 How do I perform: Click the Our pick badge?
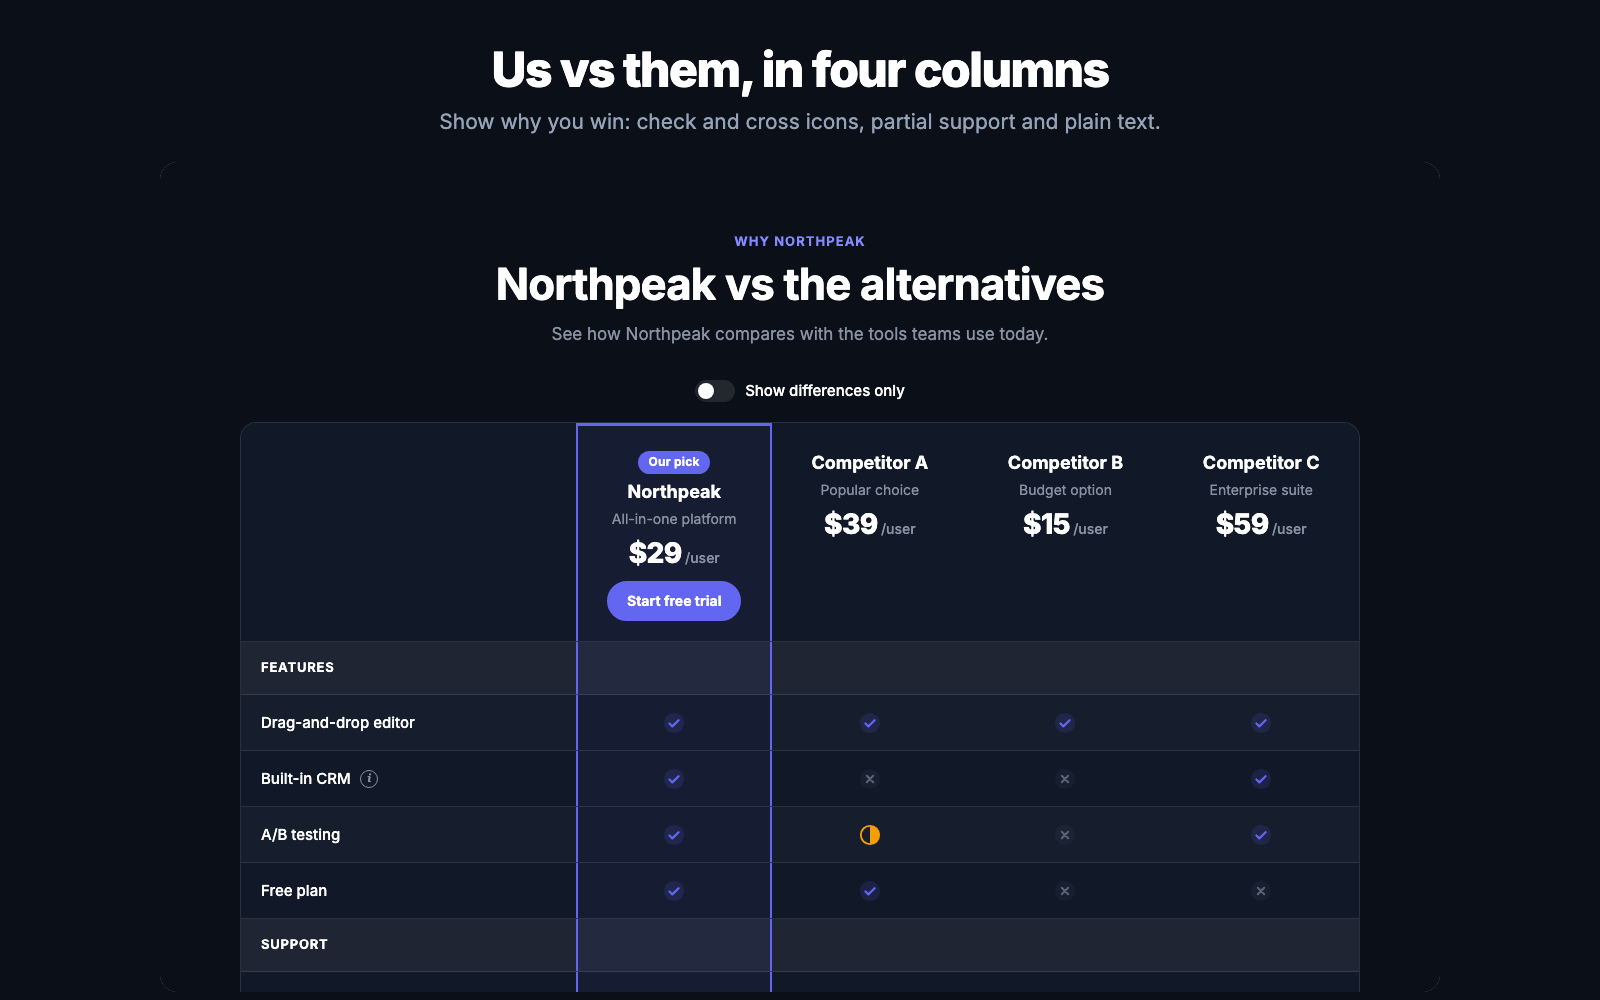click(674, 462)
